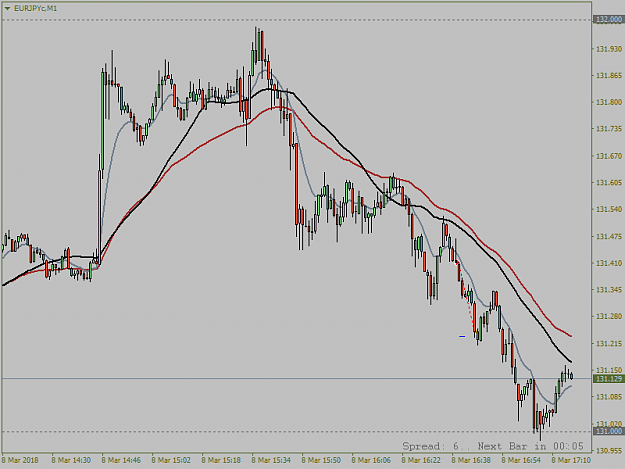Select the '8 Mar 16:22' time axis label

click(x=421, y=460)
